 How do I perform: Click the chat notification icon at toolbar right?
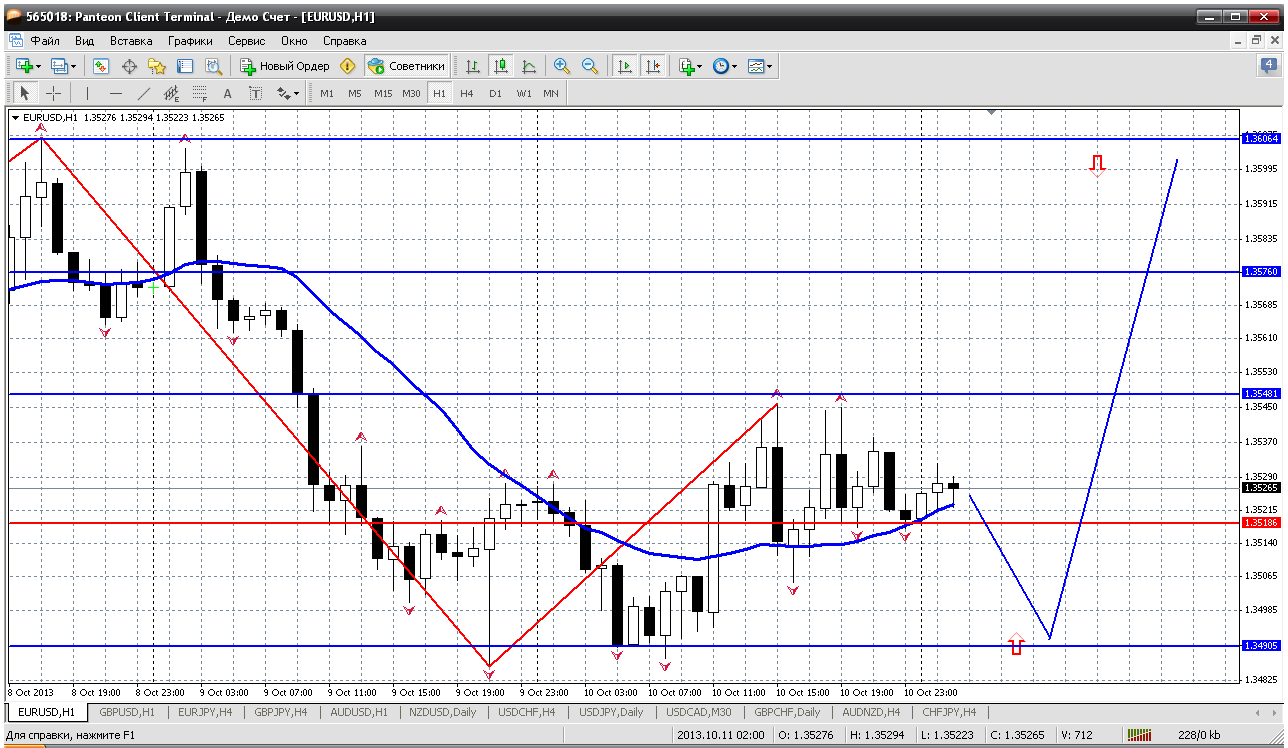[1268, 66]
